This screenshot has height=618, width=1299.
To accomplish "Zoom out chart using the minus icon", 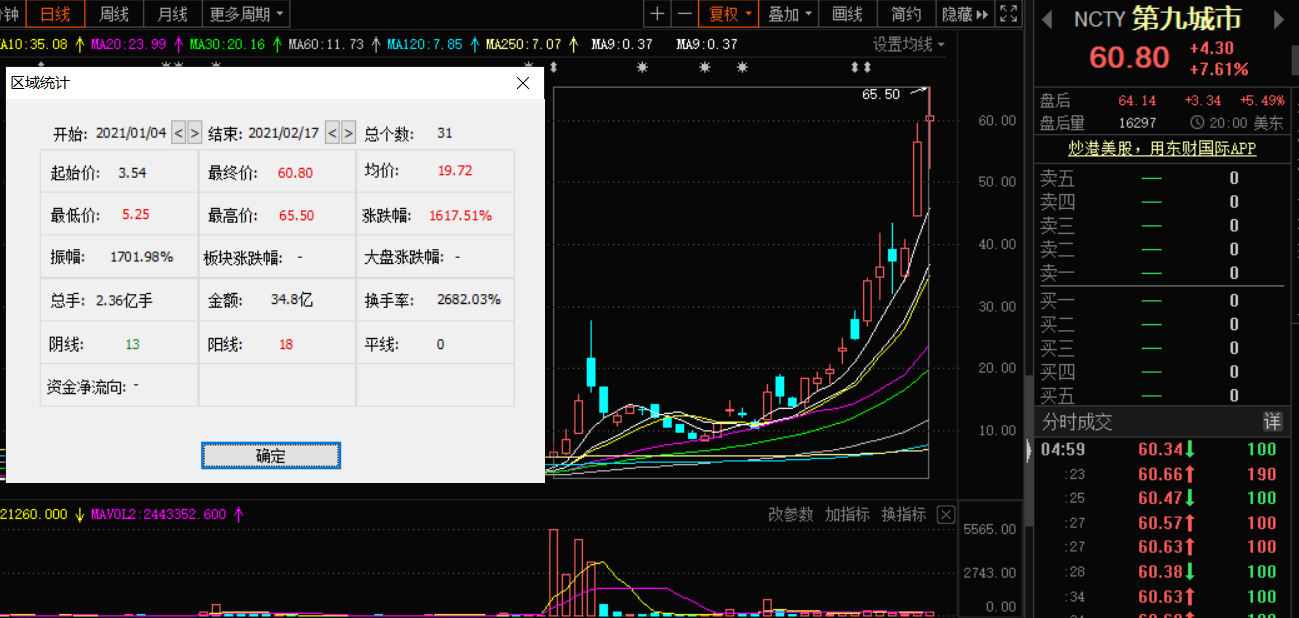I will (685, 14).
